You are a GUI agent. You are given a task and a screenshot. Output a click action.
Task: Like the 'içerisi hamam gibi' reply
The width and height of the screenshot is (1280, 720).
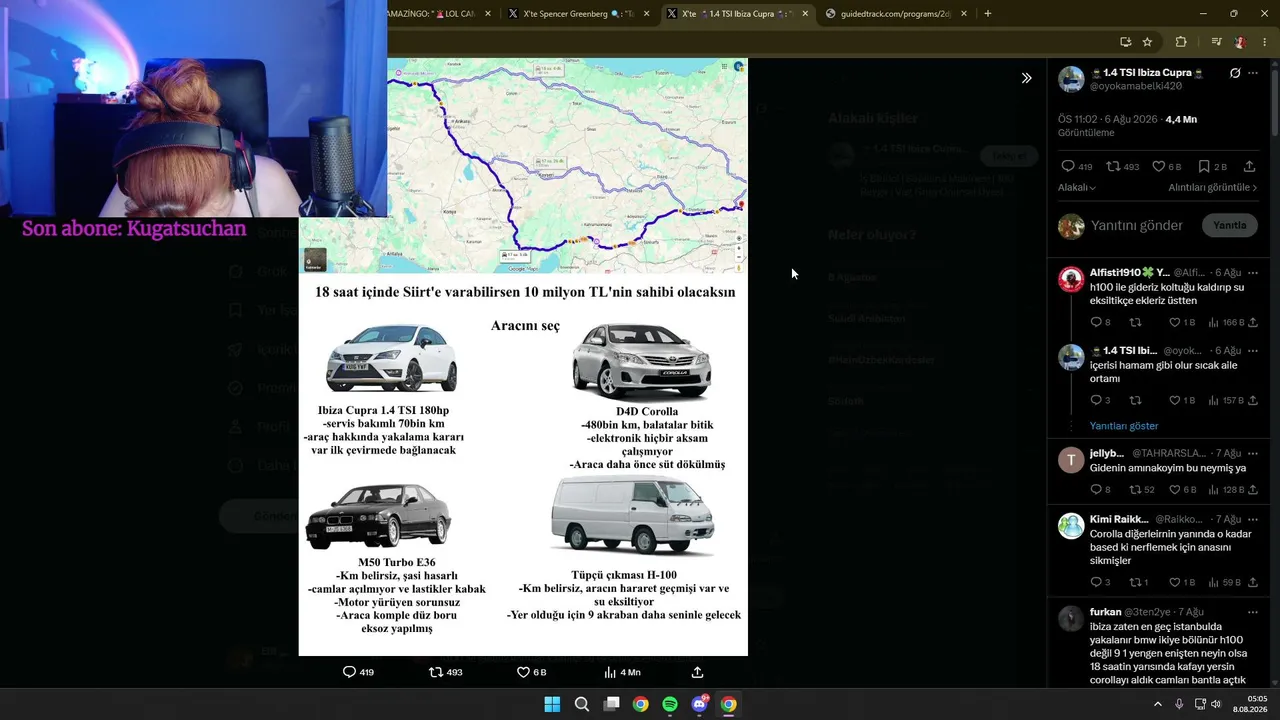1182,400
